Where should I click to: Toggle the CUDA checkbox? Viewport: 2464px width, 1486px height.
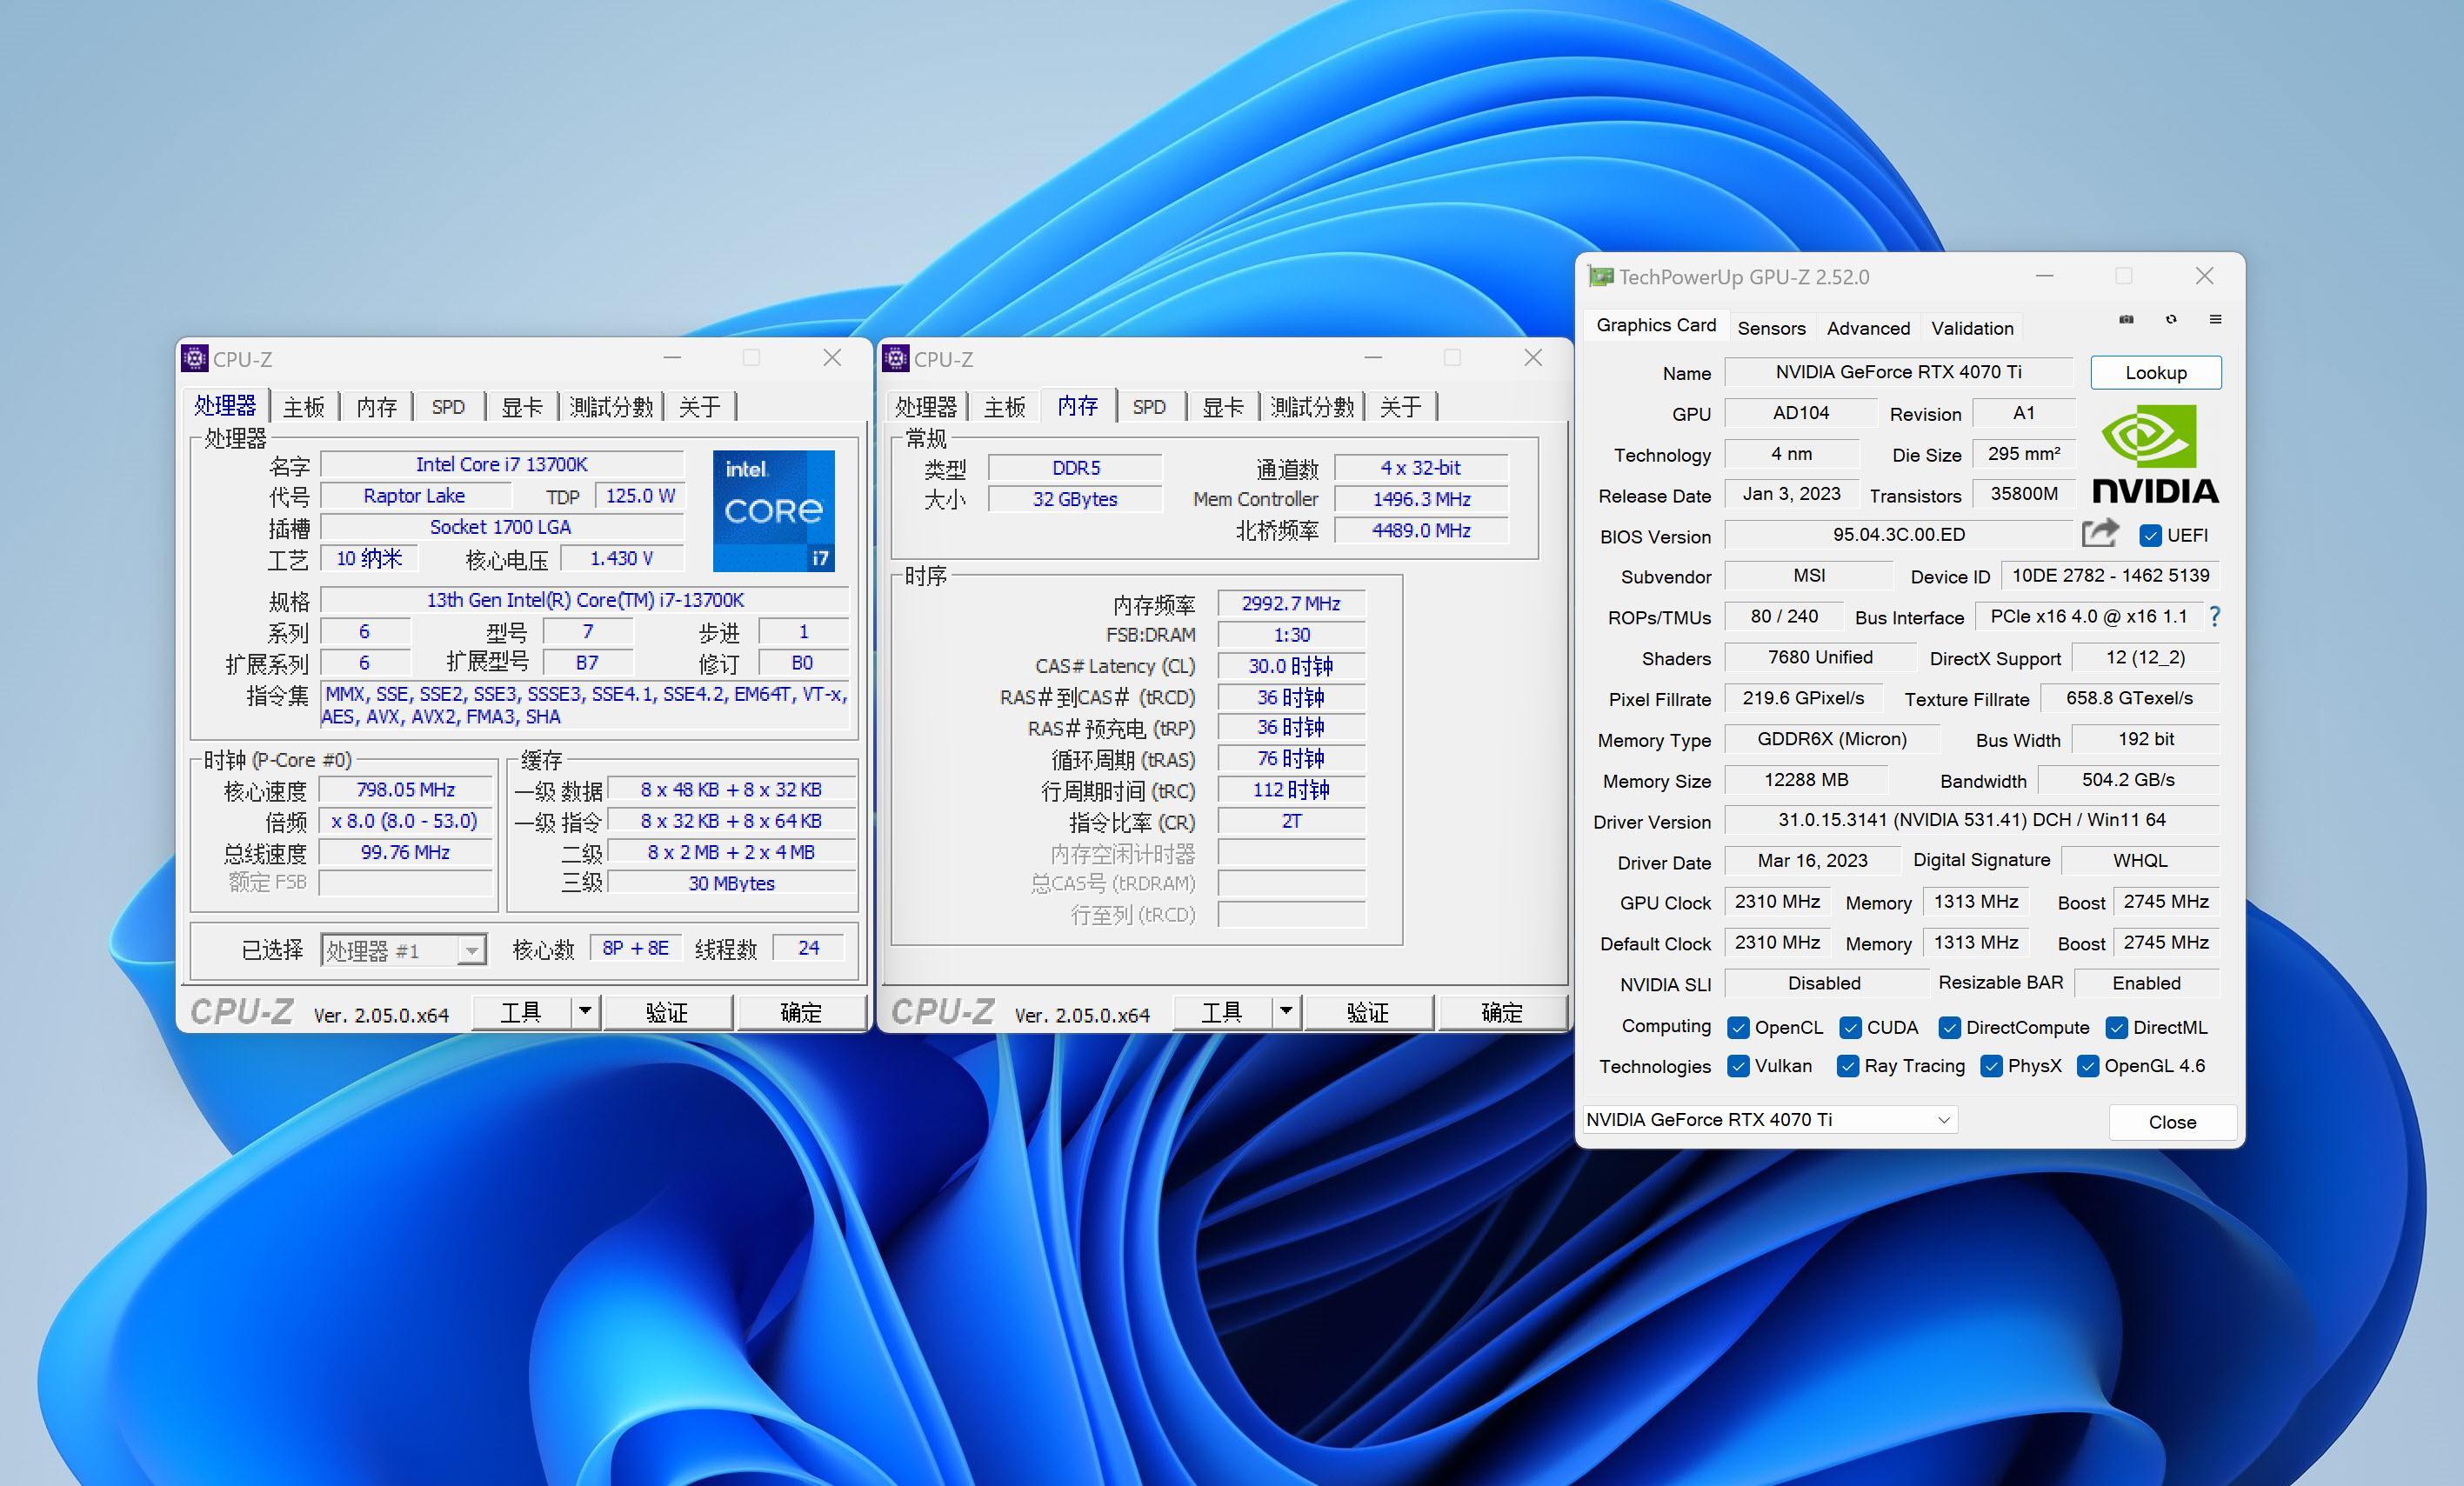(x=1850, y=1027)
